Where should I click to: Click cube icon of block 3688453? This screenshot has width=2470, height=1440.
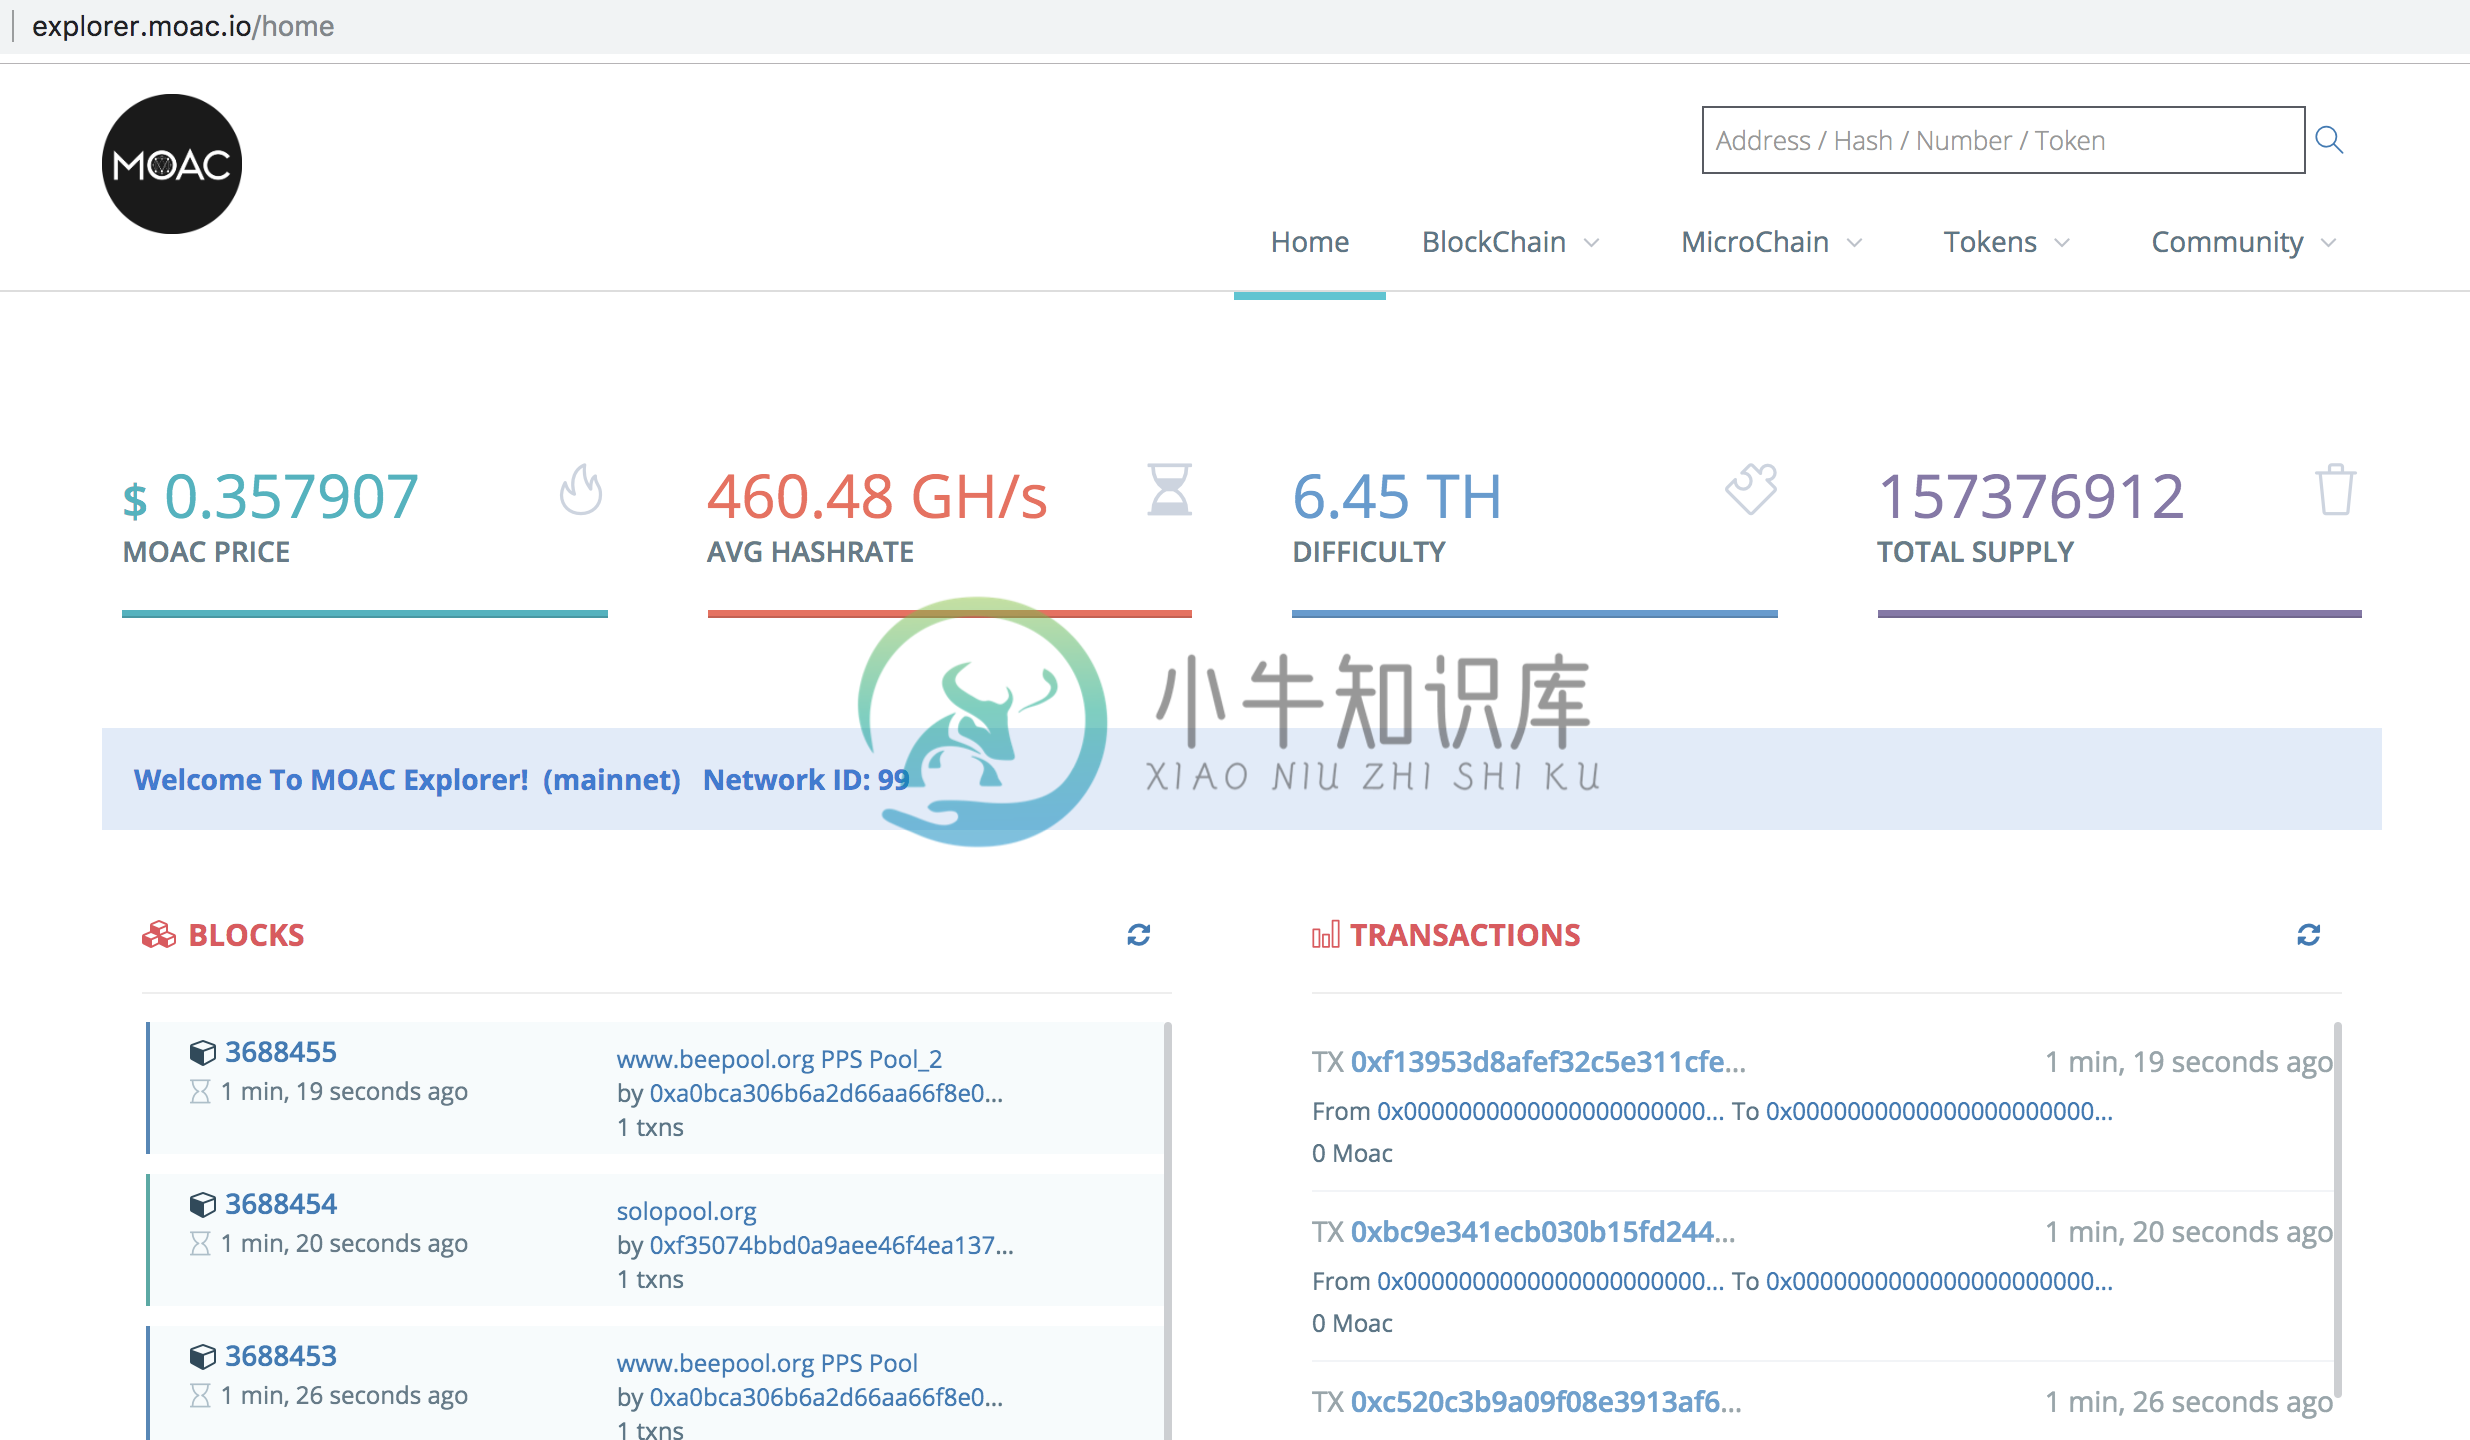[203, 1356]
